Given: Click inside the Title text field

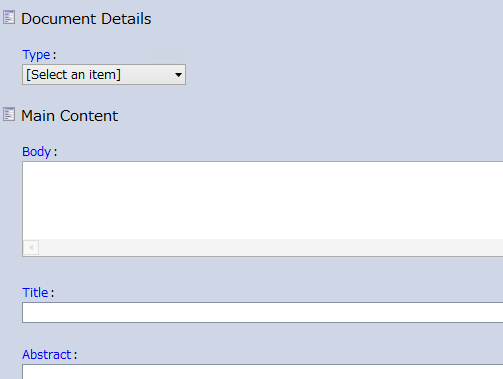Looking at the screenshot, I should tap(263, 313).
